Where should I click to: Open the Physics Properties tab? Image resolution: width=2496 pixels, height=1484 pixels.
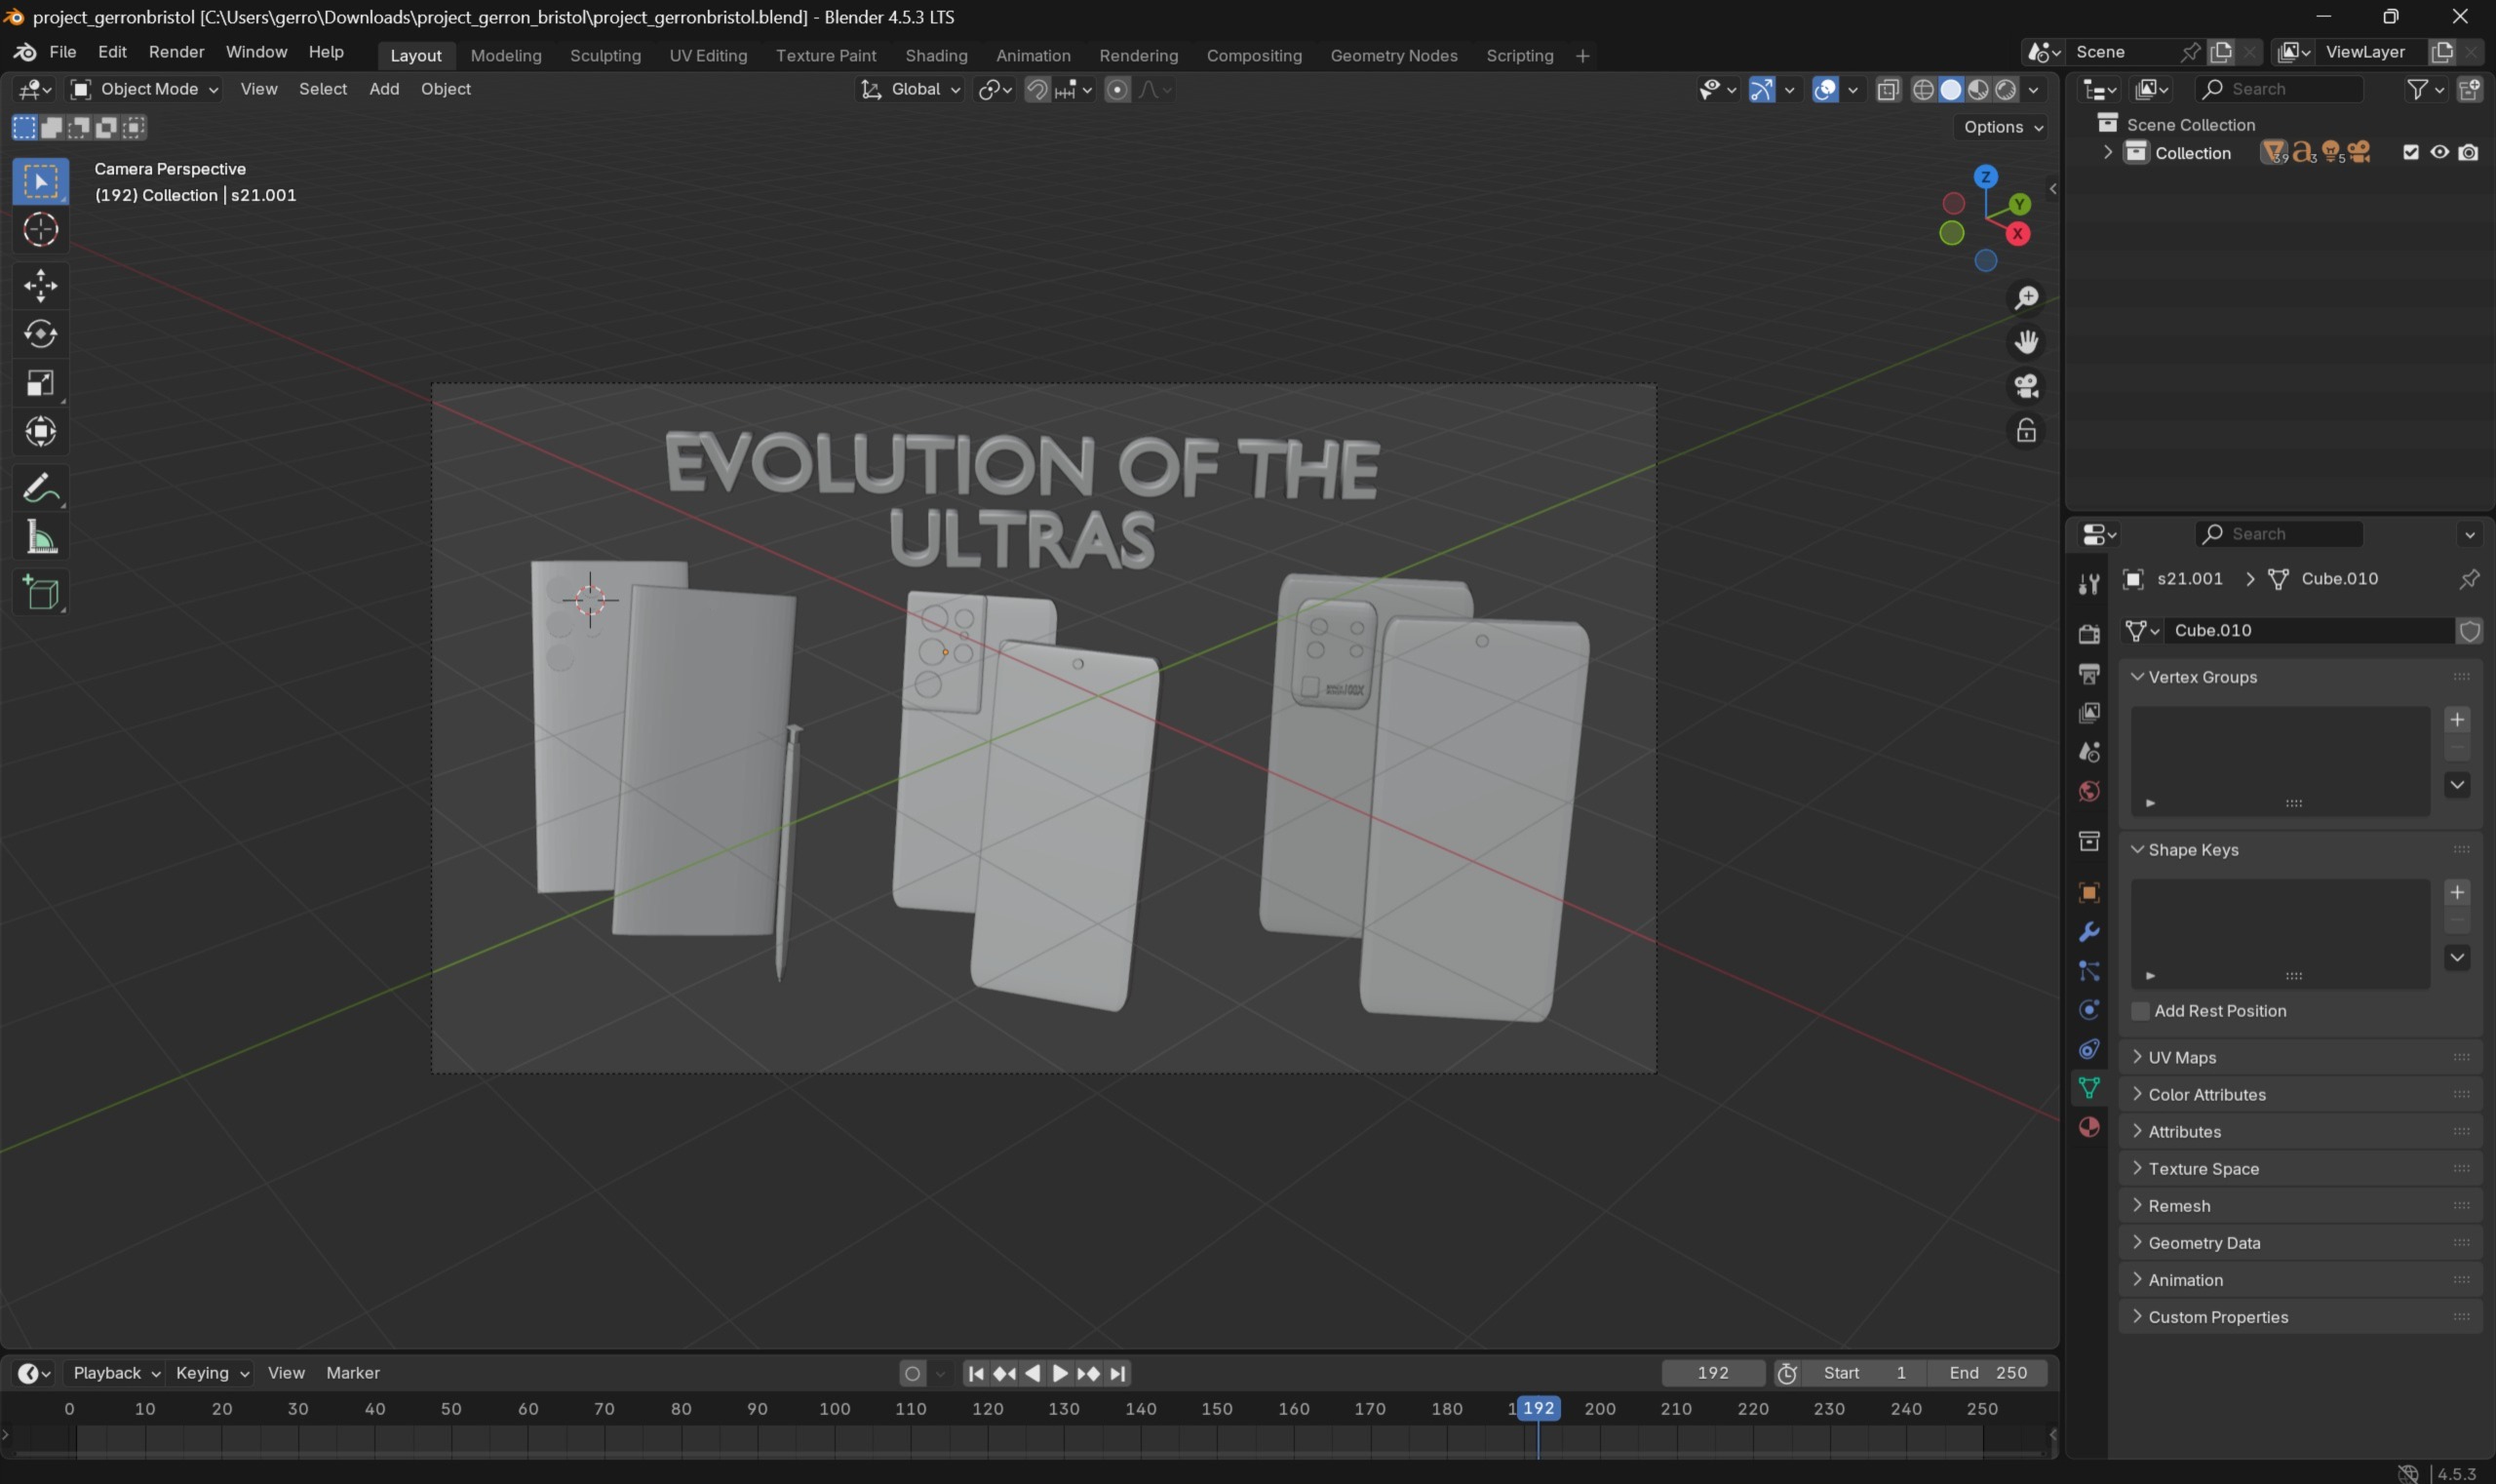click(x=2089, y=1010)
